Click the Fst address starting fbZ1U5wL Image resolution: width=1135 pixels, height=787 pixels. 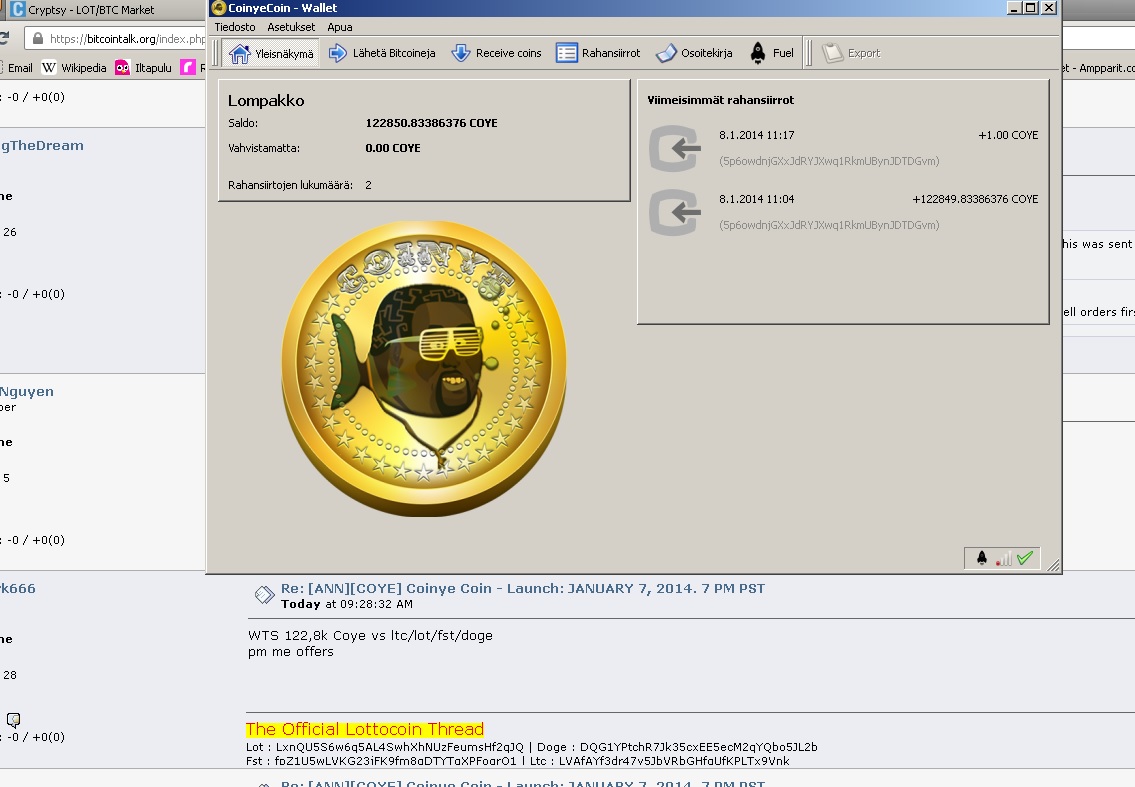click(395, 761)
